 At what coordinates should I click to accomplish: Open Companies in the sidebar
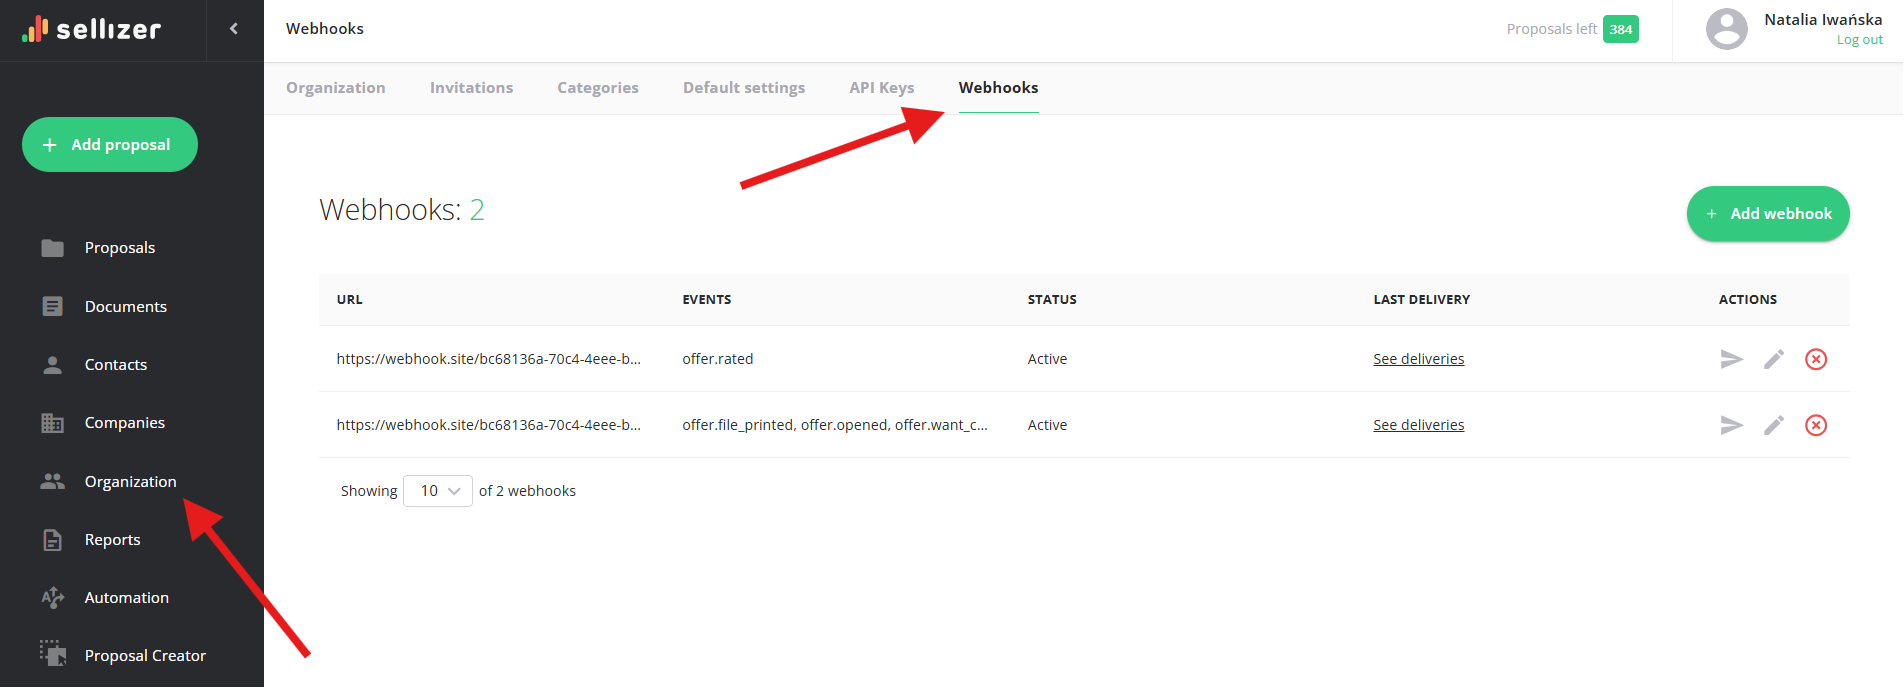click(x=125, y=423)
